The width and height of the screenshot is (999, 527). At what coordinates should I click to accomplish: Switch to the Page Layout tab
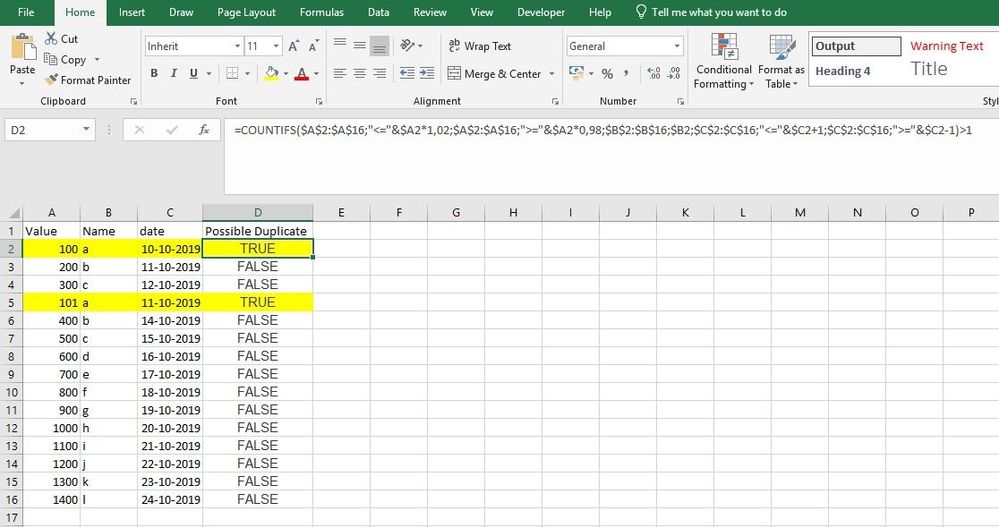coord(246,12)
